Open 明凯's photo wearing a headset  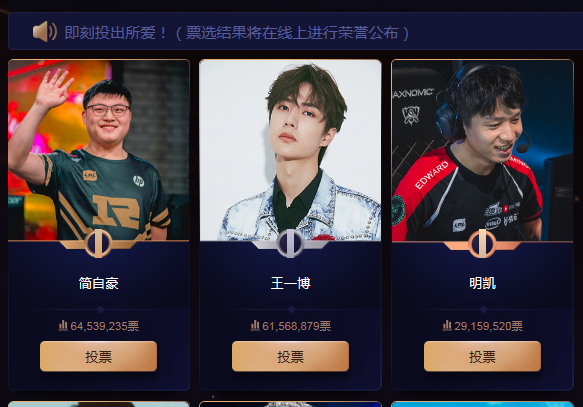[x=482, y=150]
